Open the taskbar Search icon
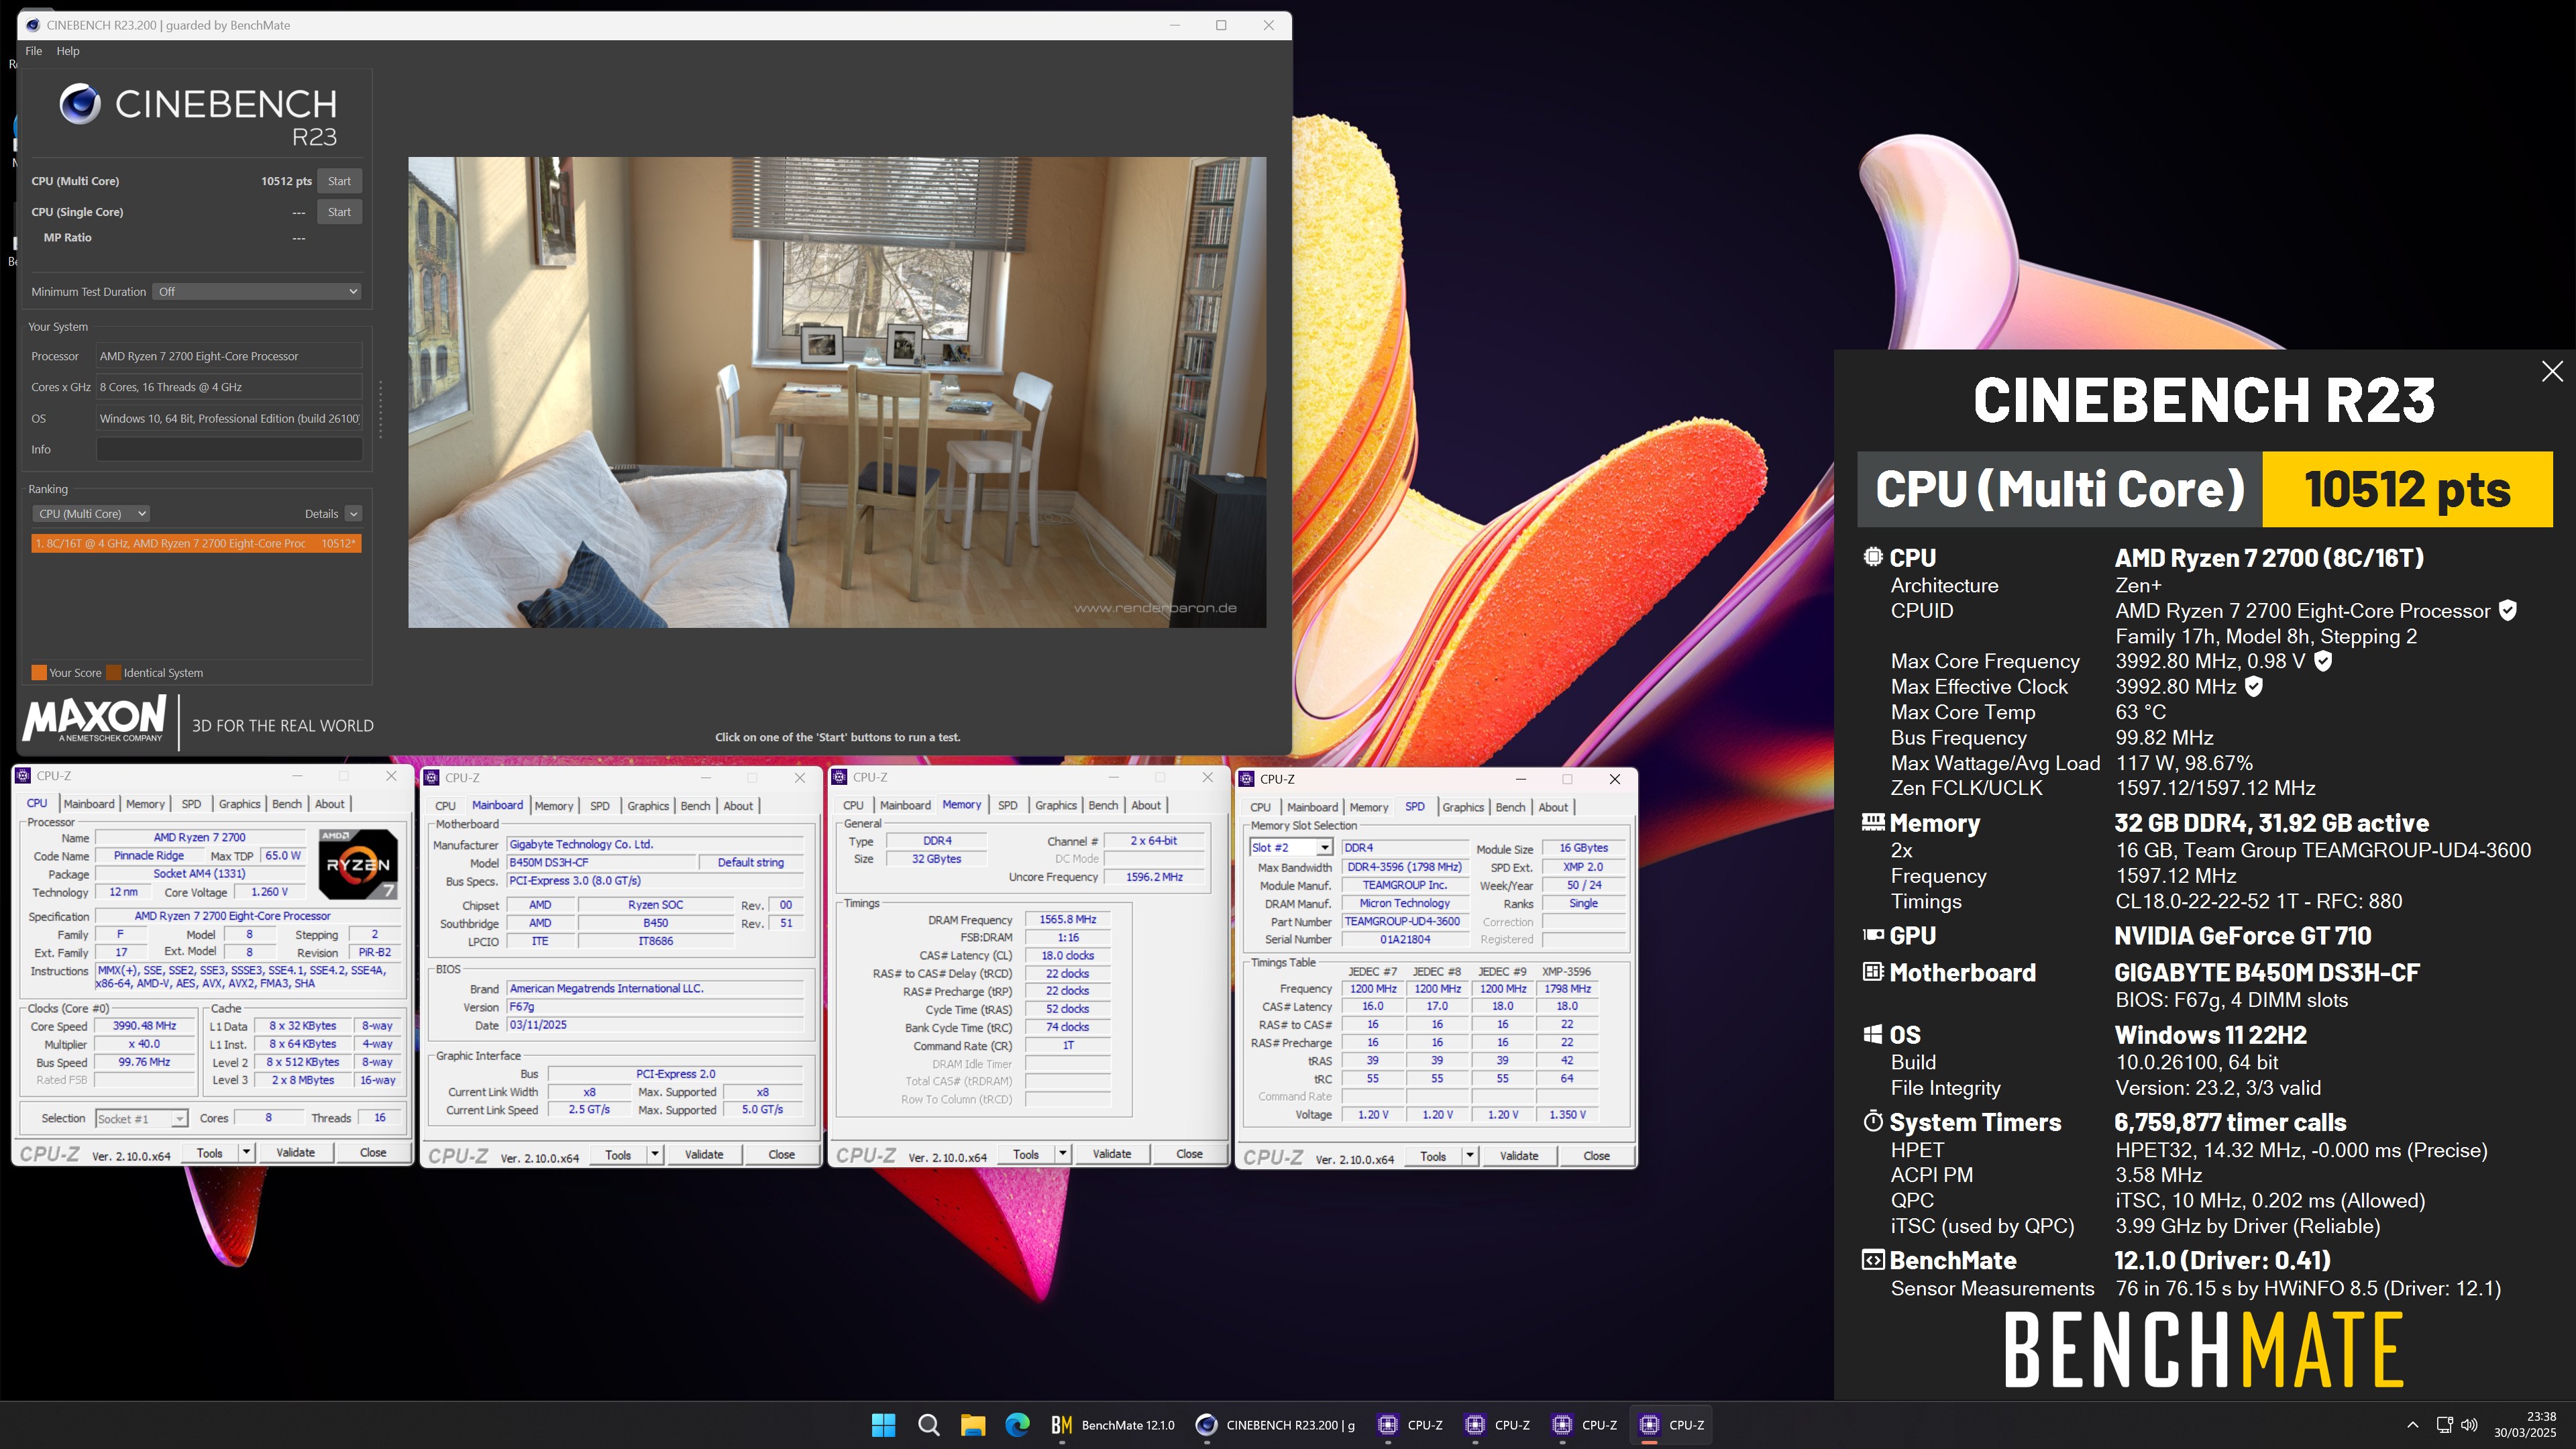The image size is (2576, 1449). [928, 1425]
